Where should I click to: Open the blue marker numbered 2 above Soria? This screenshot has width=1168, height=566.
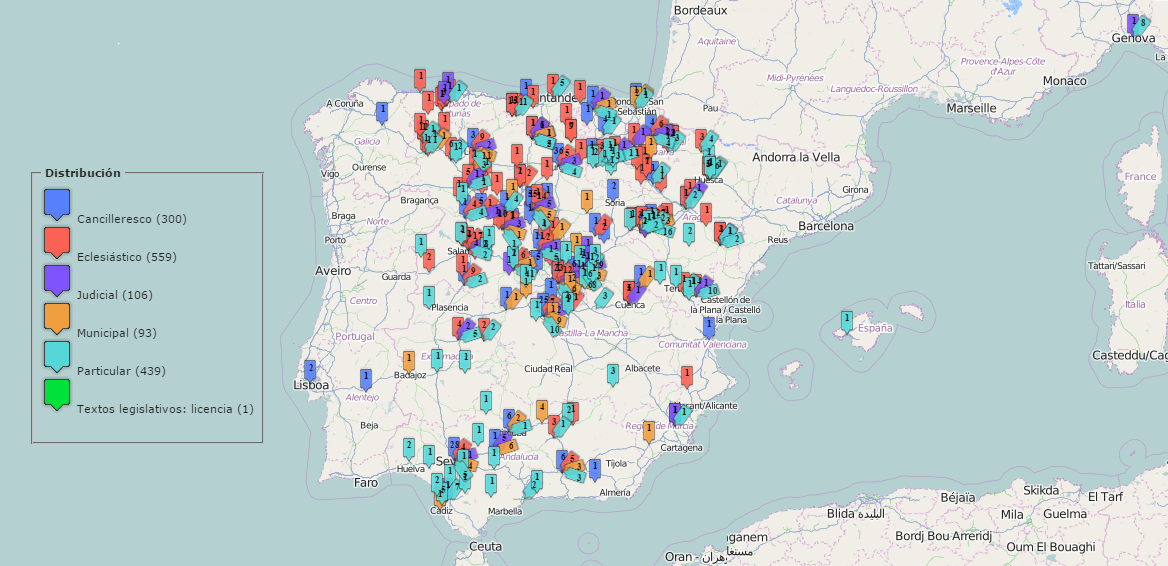click(x=613, y=188)
